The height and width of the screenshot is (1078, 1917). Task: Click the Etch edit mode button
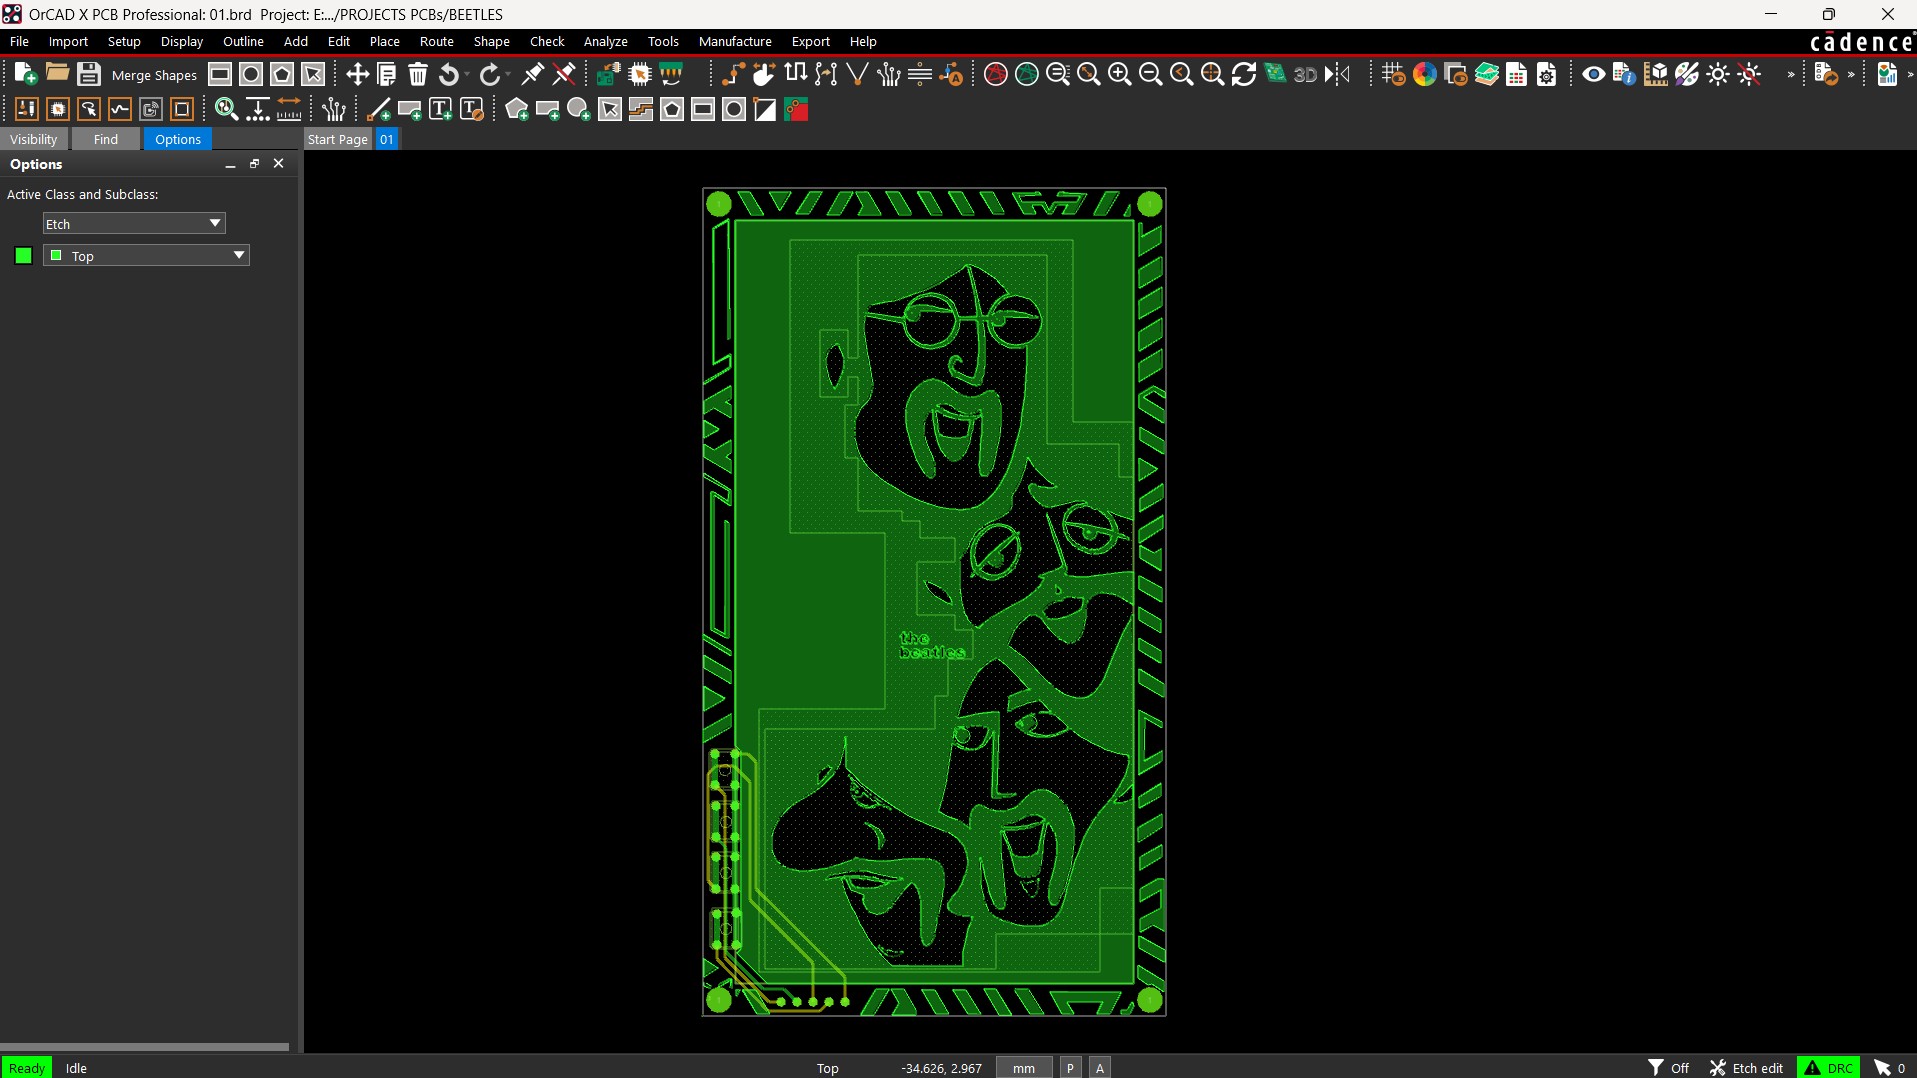click(1746, 1068)
